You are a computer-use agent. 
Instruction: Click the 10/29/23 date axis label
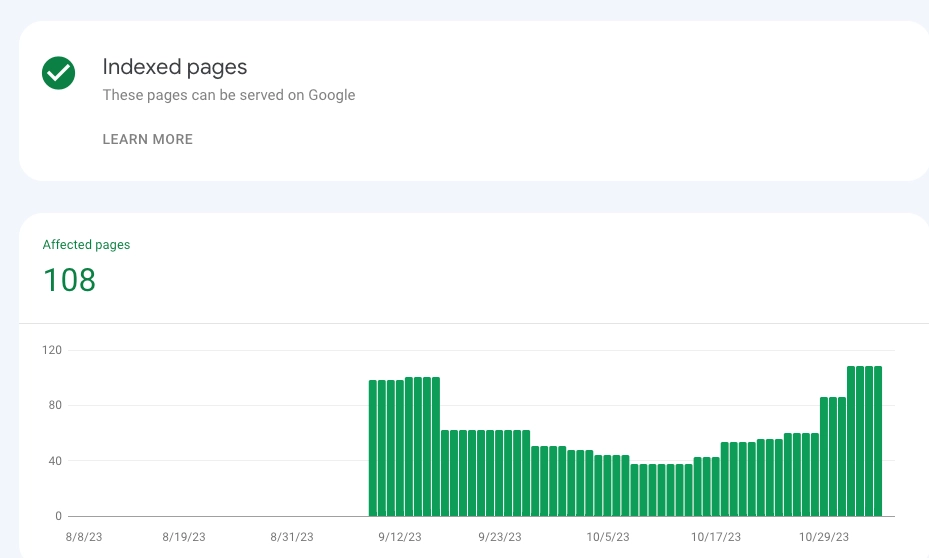point(824,537)
